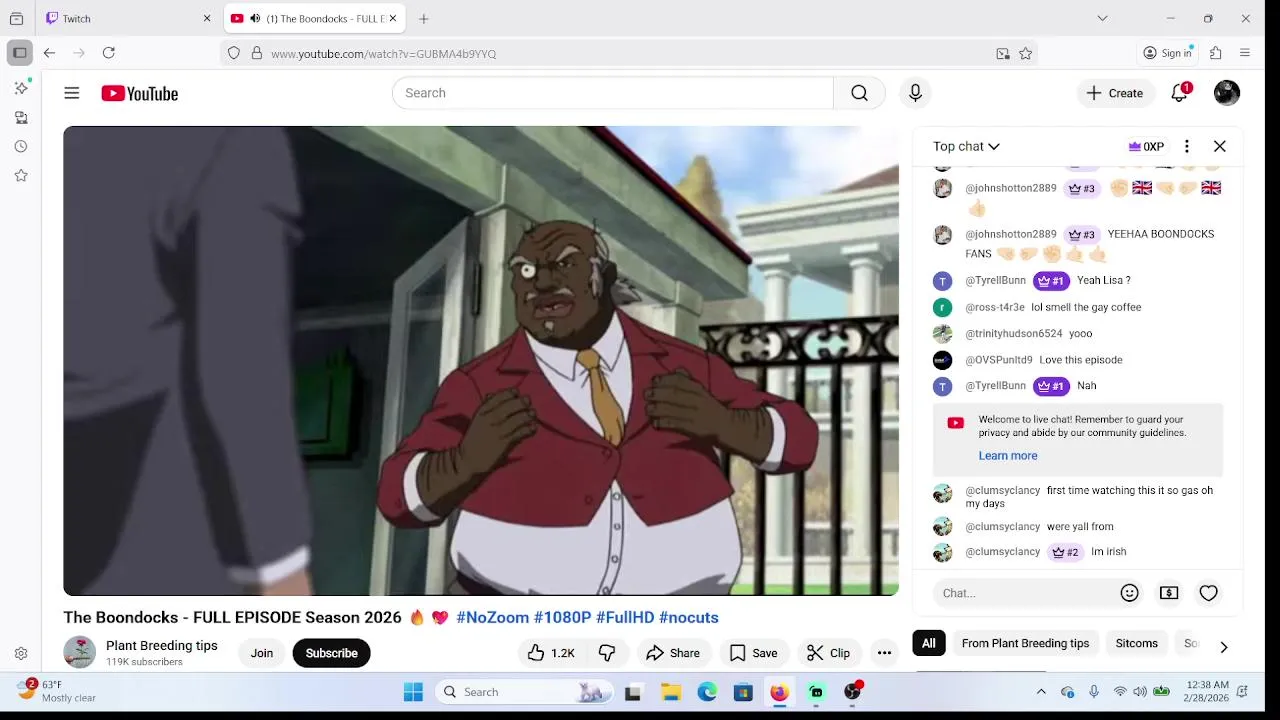
Task: Open a new browser tab
Action: coord(424,18)
